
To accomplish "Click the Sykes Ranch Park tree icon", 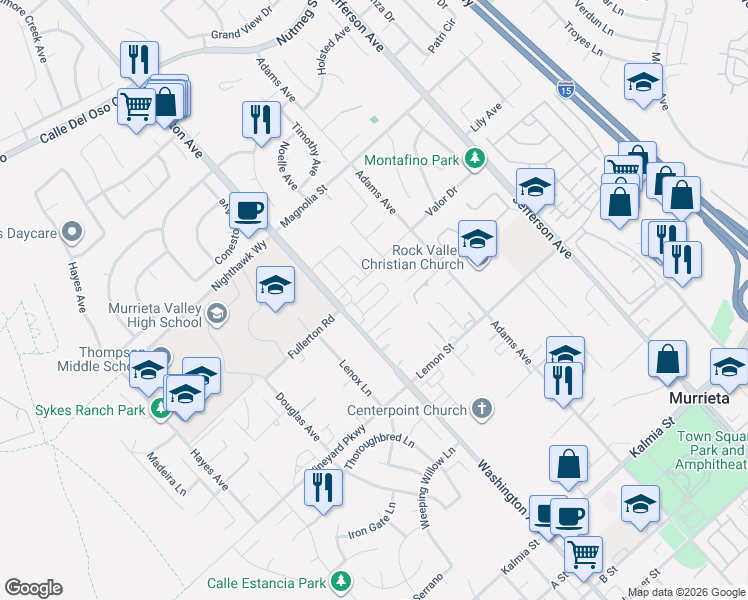I will [158, 408].
